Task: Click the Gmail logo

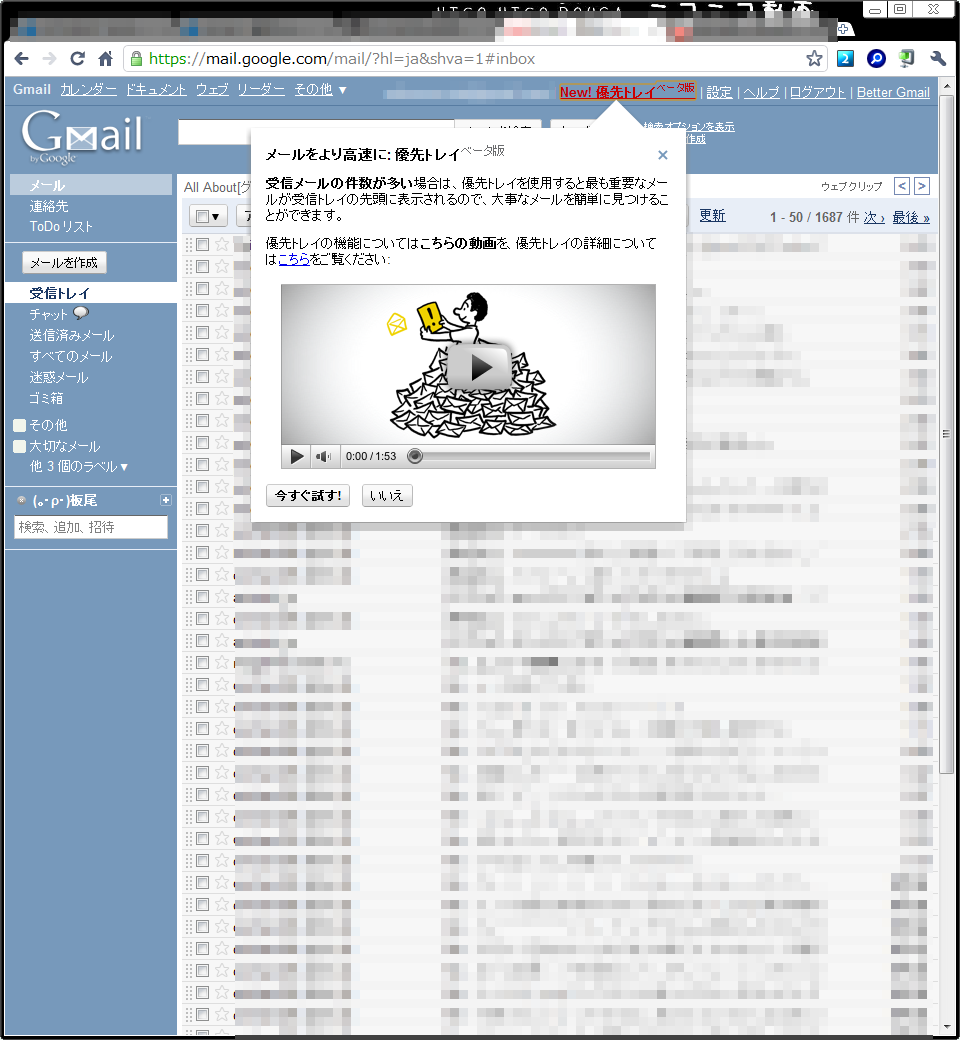Action: click(x=83, y=136)
